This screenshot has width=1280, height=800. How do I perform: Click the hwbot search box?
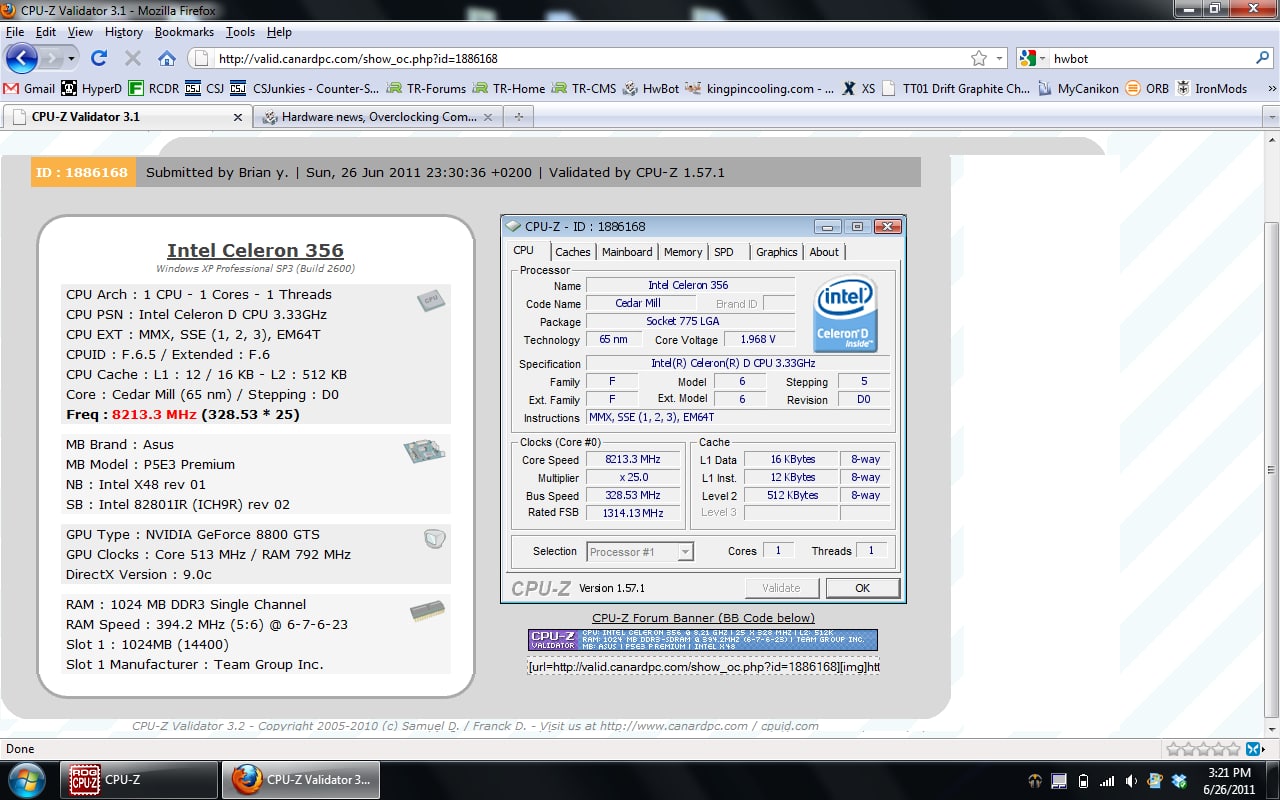tap(1150, 58)
